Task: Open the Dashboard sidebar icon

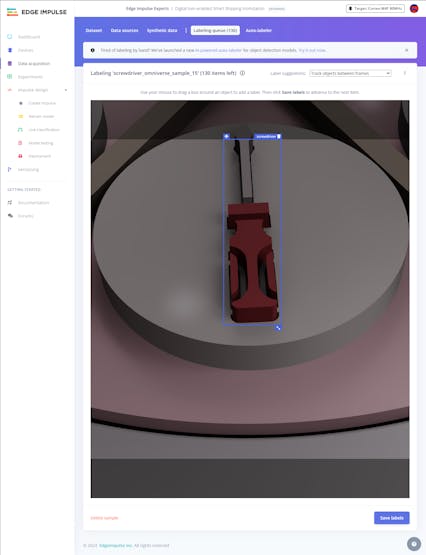Action: (x=10, y=37)
